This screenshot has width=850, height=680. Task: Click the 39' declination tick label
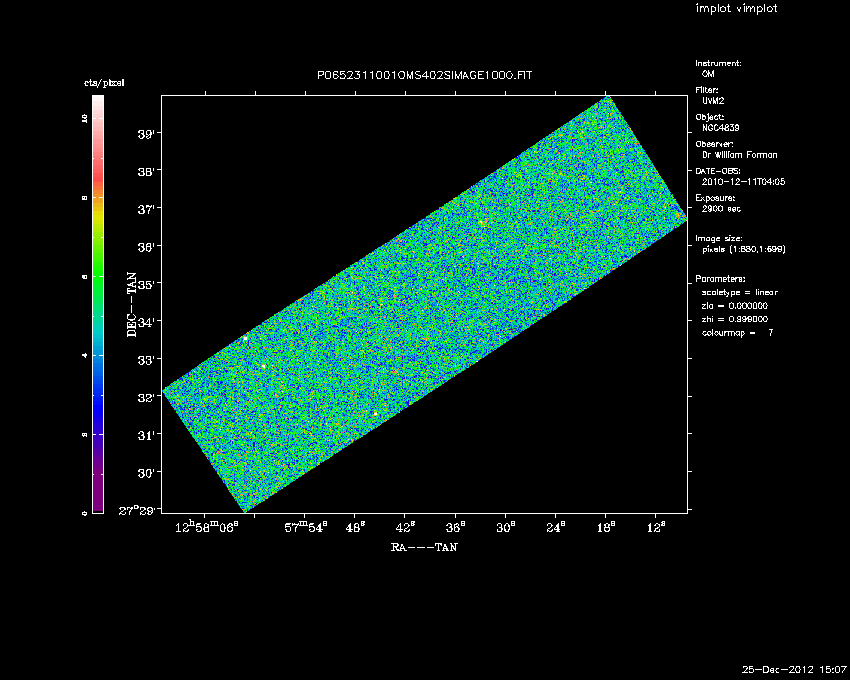pyautogui.click(x=146, y=134)
